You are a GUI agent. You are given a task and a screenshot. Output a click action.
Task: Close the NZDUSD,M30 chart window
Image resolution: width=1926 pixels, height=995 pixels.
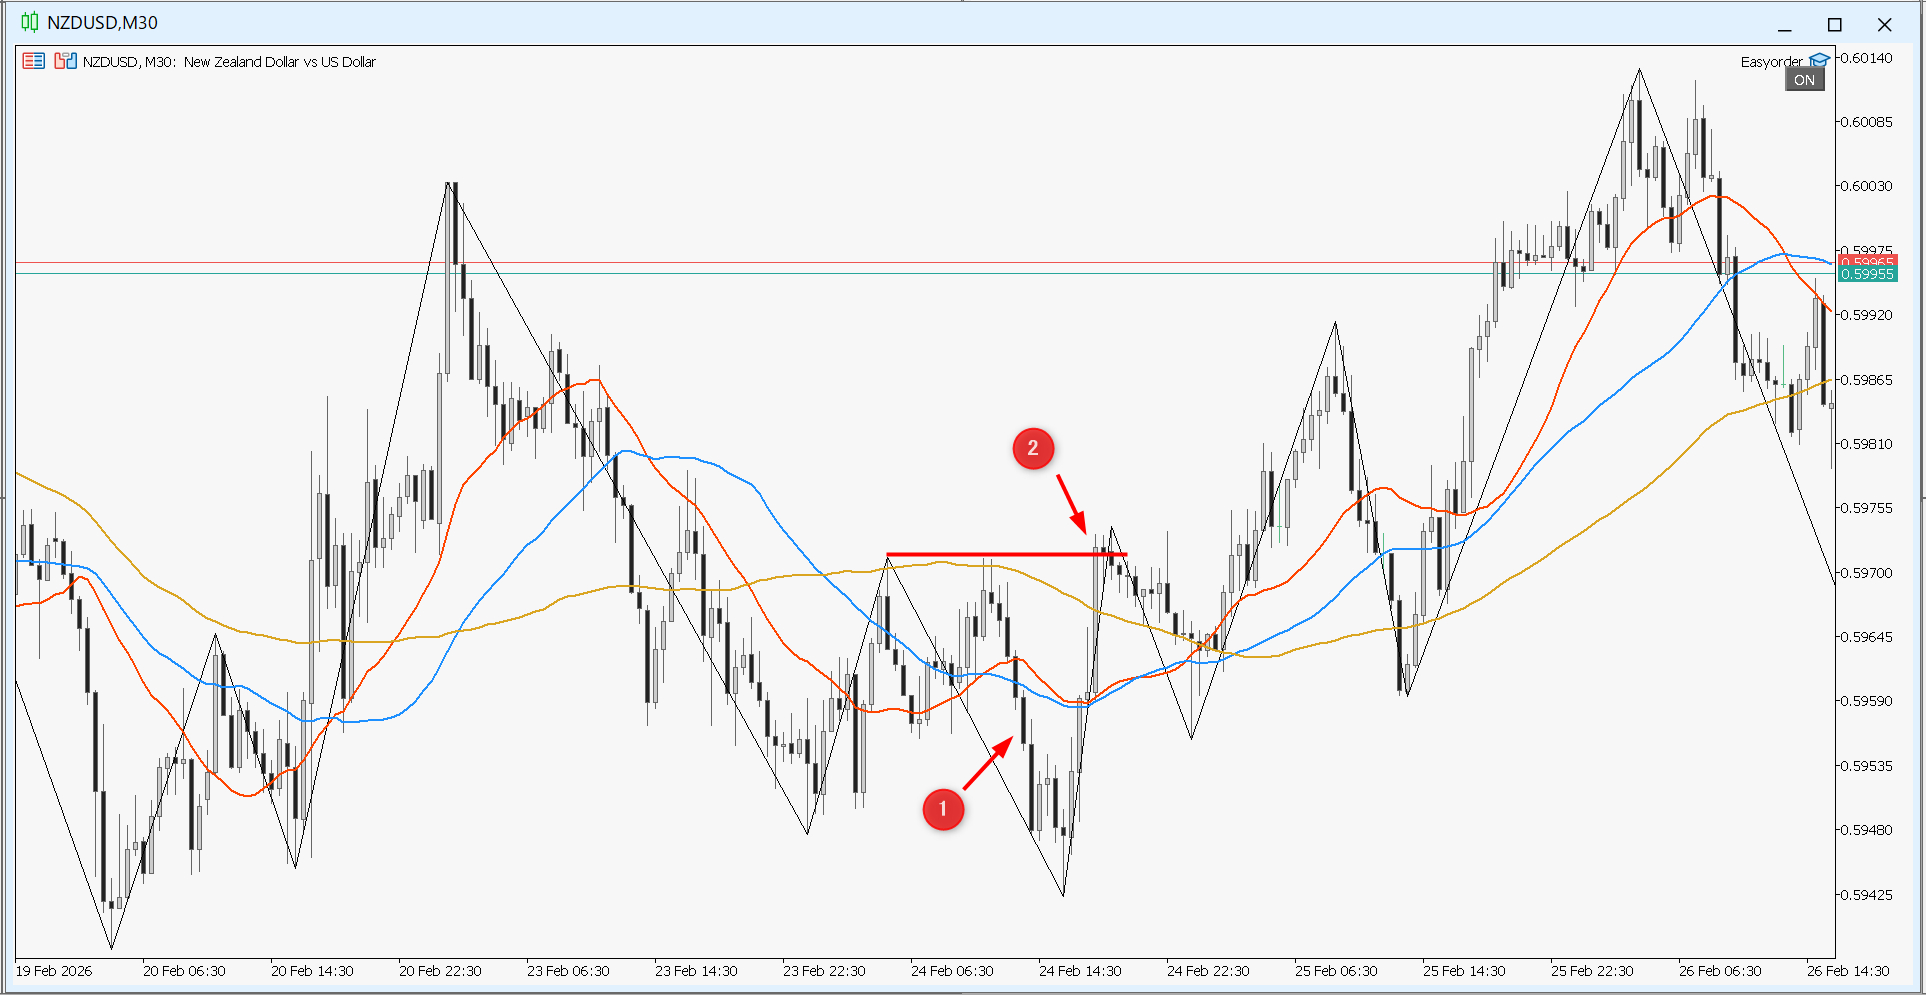pyautogui.click(x=1884, y=24)
